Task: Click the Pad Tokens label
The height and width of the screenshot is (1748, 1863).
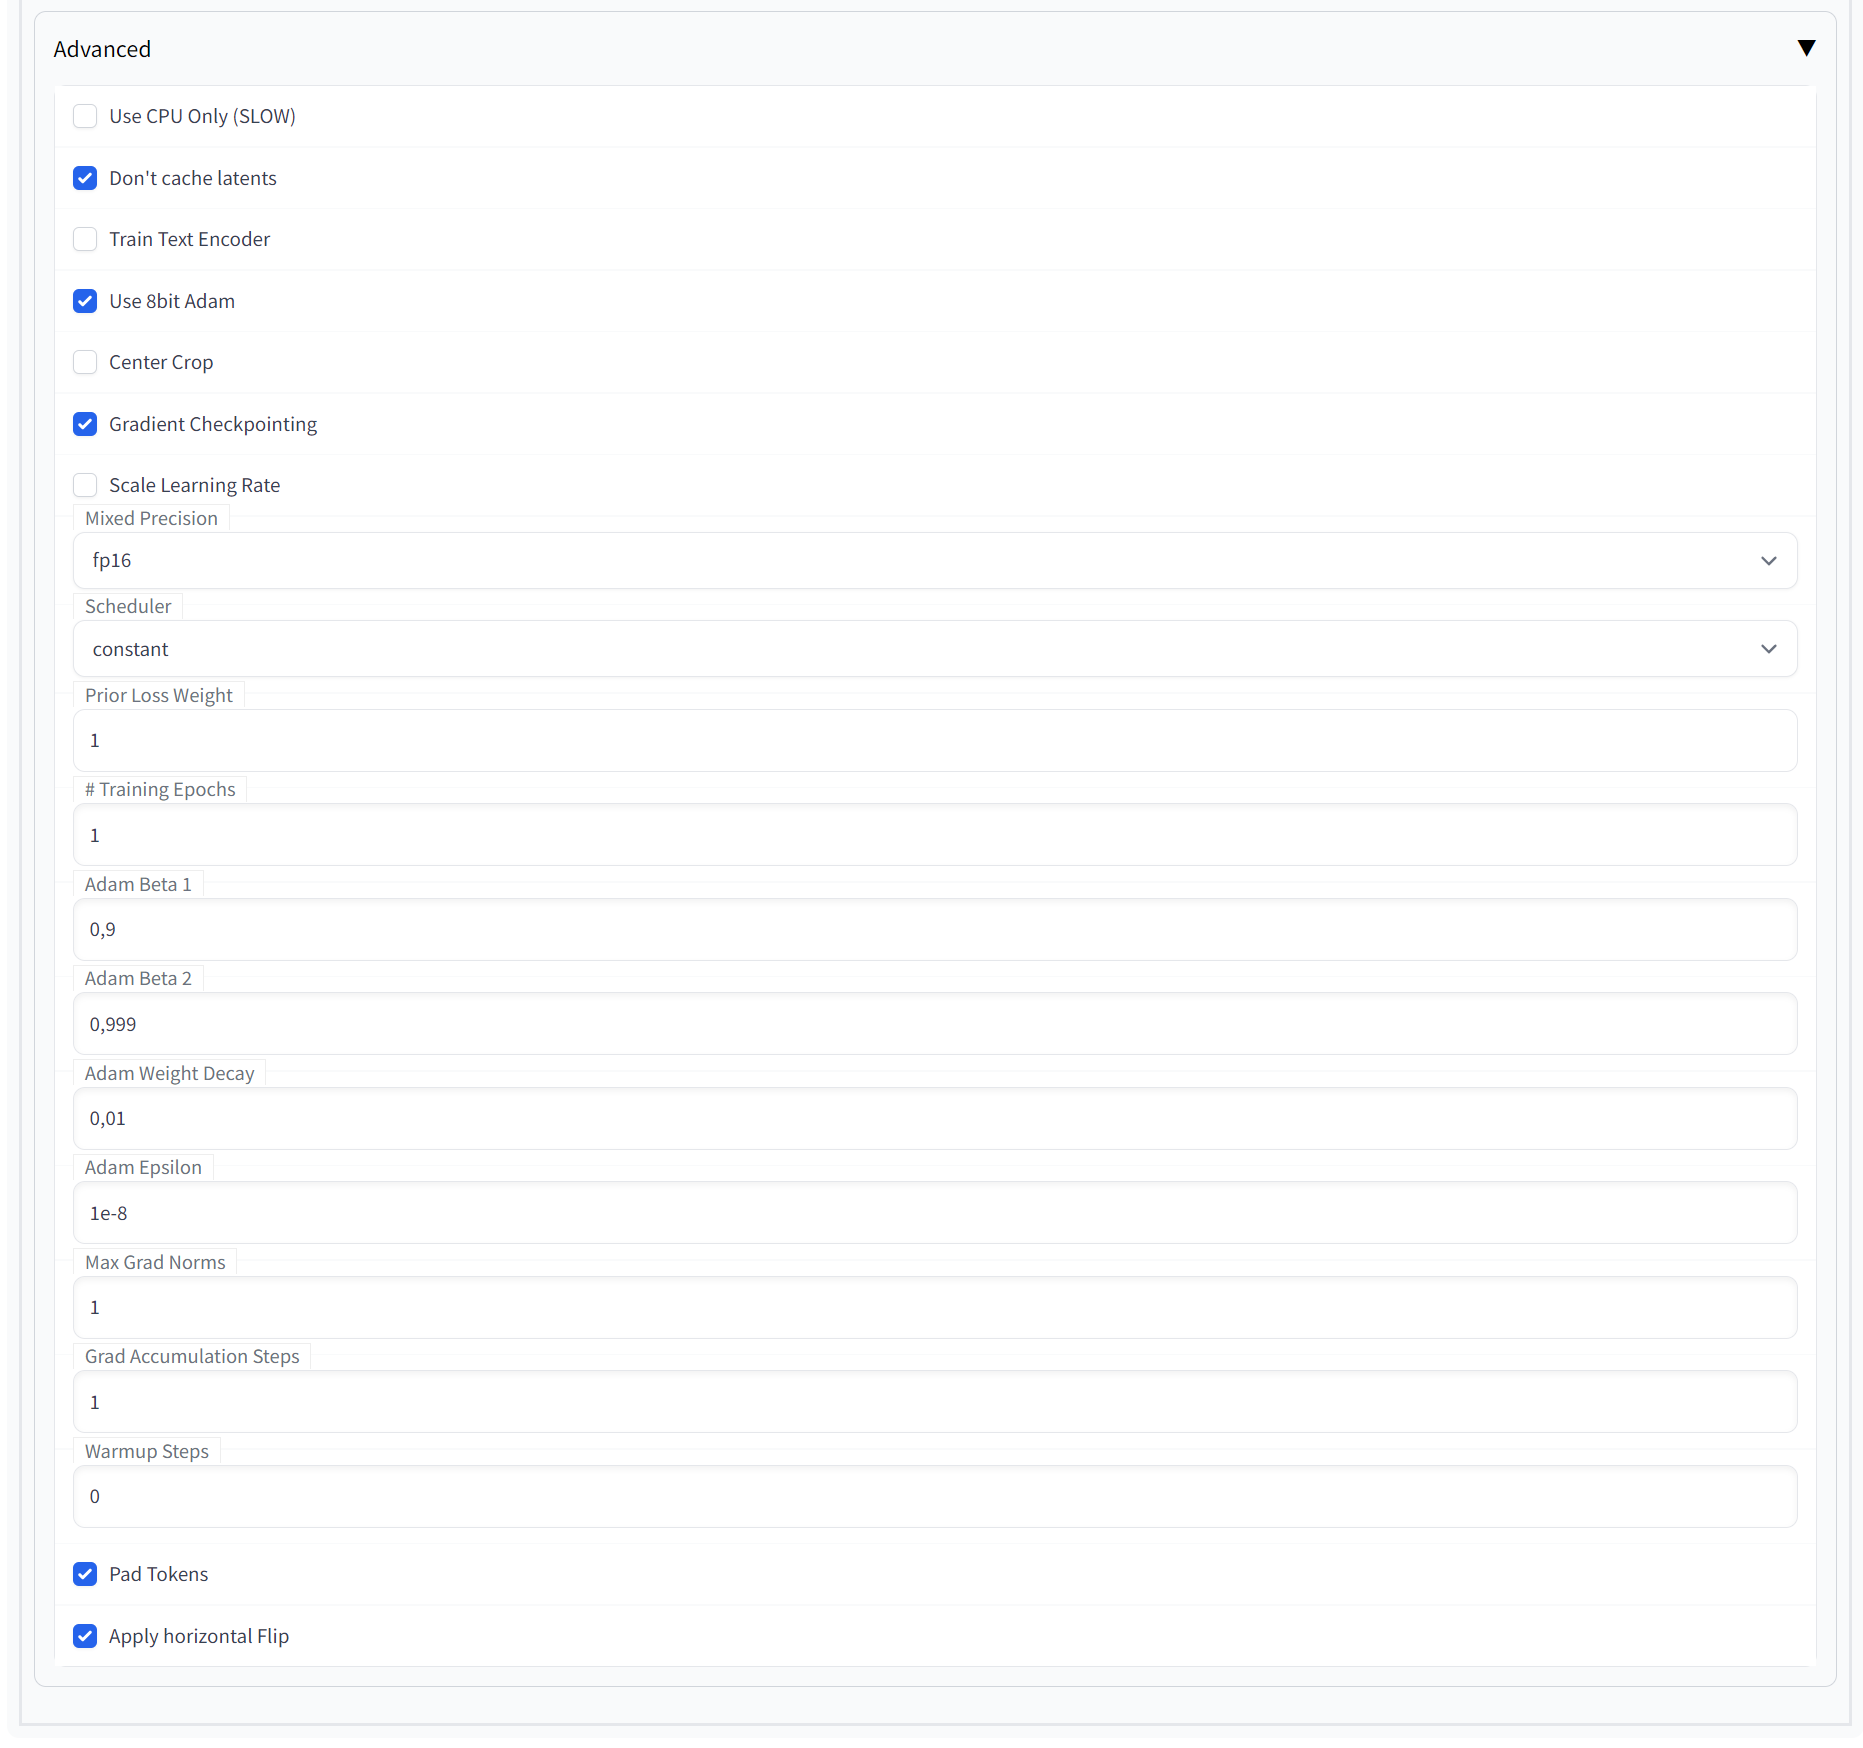Action: click(159, 1574)
